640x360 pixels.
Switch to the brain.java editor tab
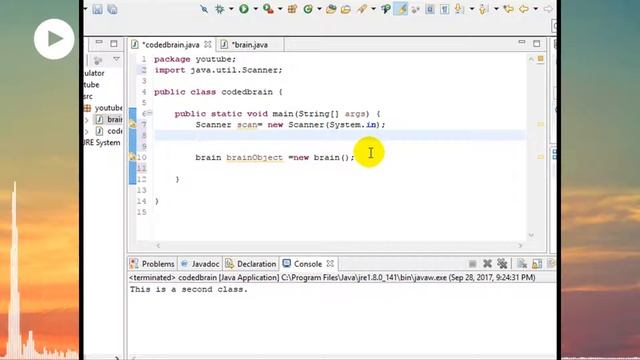[x=249, y=44]
